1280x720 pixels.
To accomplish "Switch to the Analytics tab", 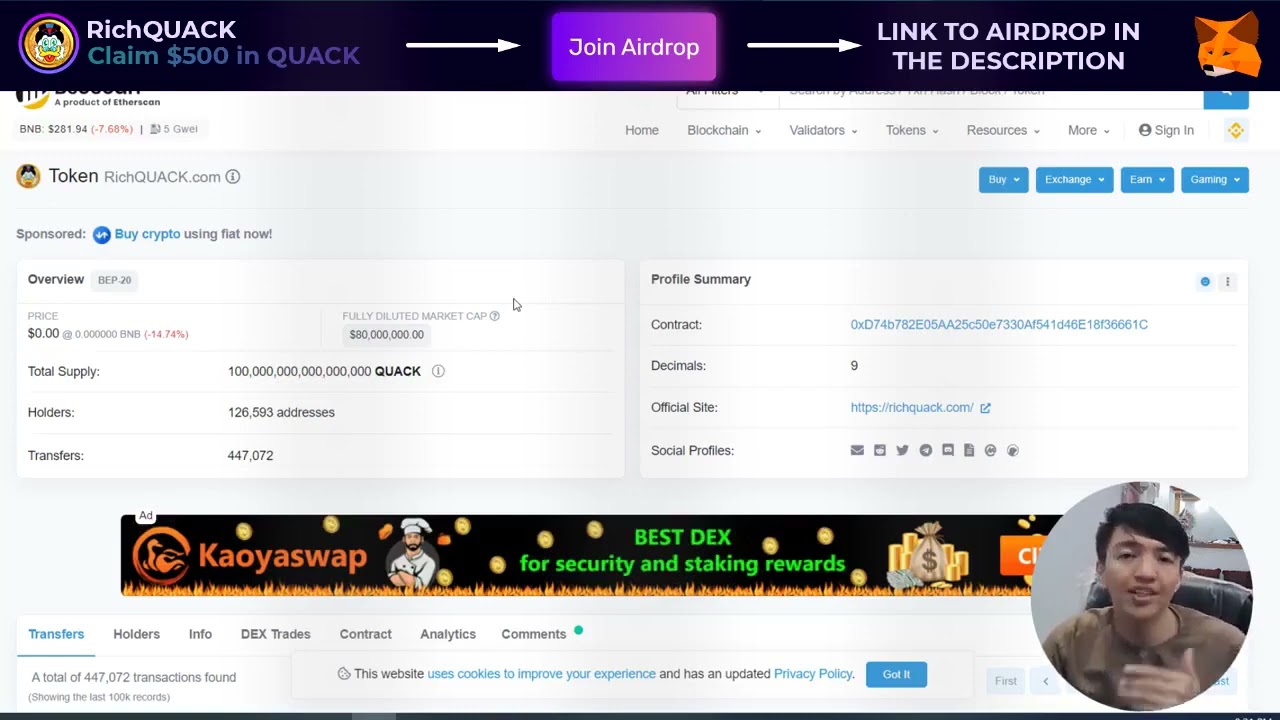I will coord(448,634).
